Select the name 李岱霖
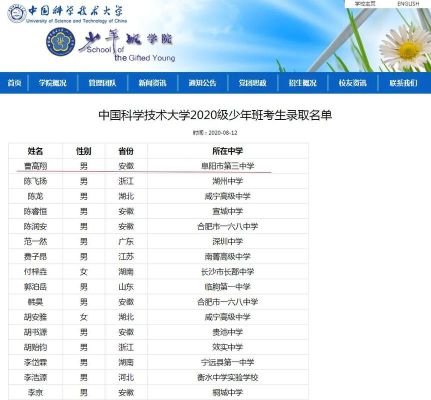The image size is (431, 400). tap(35, 362)
